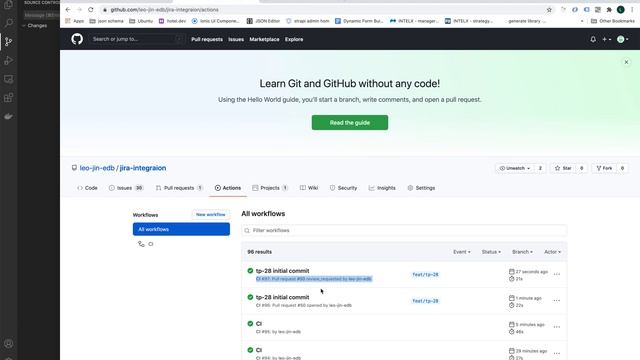Switch to the Wiki tab

tap(309, 188)
